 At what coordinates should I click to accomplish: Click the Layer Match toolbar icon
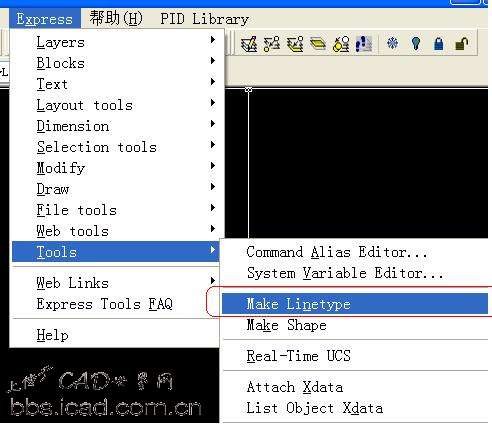tap(272, 44)
